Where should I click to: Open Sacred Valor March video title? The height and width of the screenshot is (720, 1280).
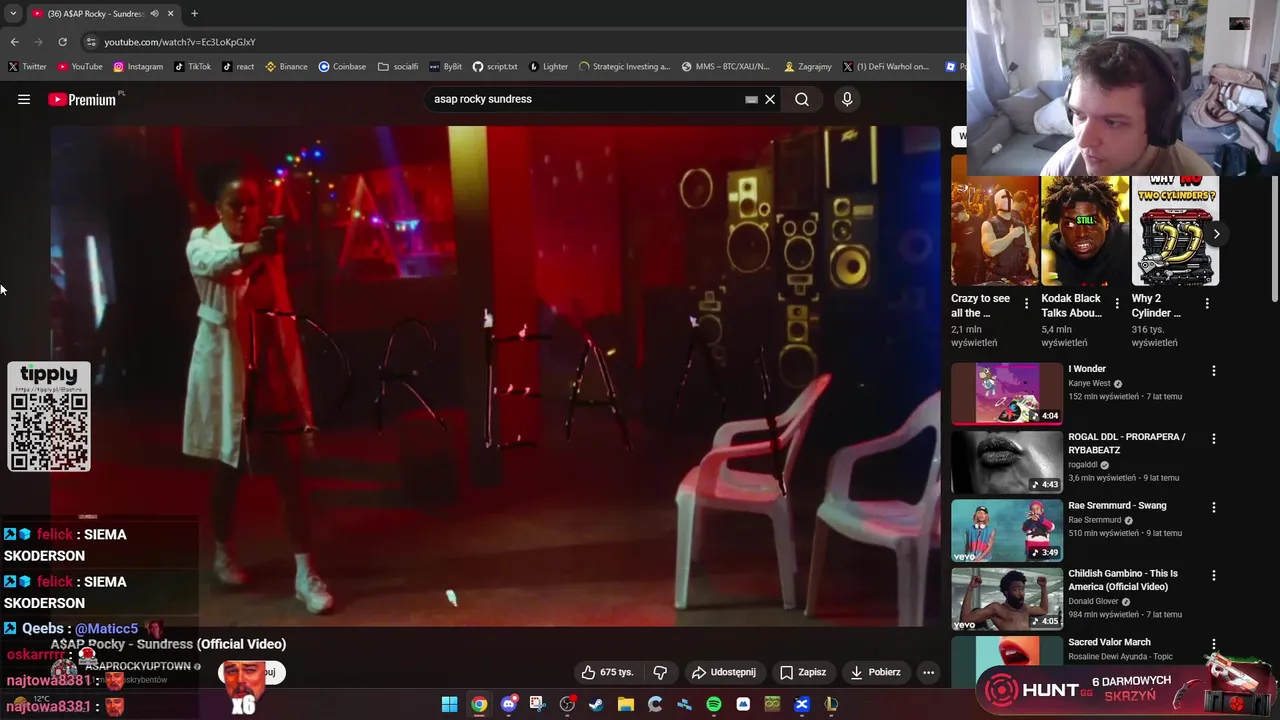[x=1109, y=642]
